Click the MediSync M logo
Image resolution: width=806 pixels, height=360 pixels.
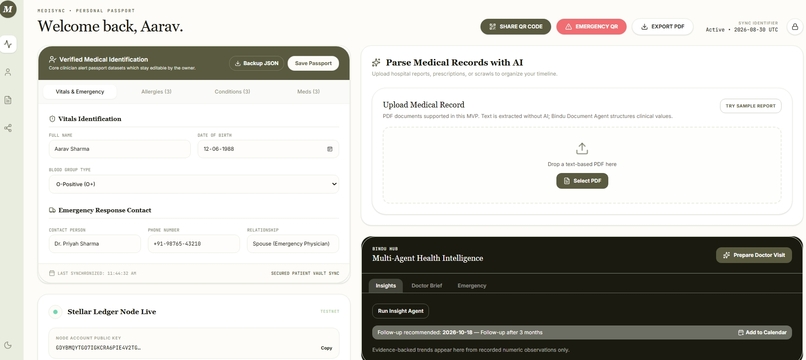click(x=8, y=9)
